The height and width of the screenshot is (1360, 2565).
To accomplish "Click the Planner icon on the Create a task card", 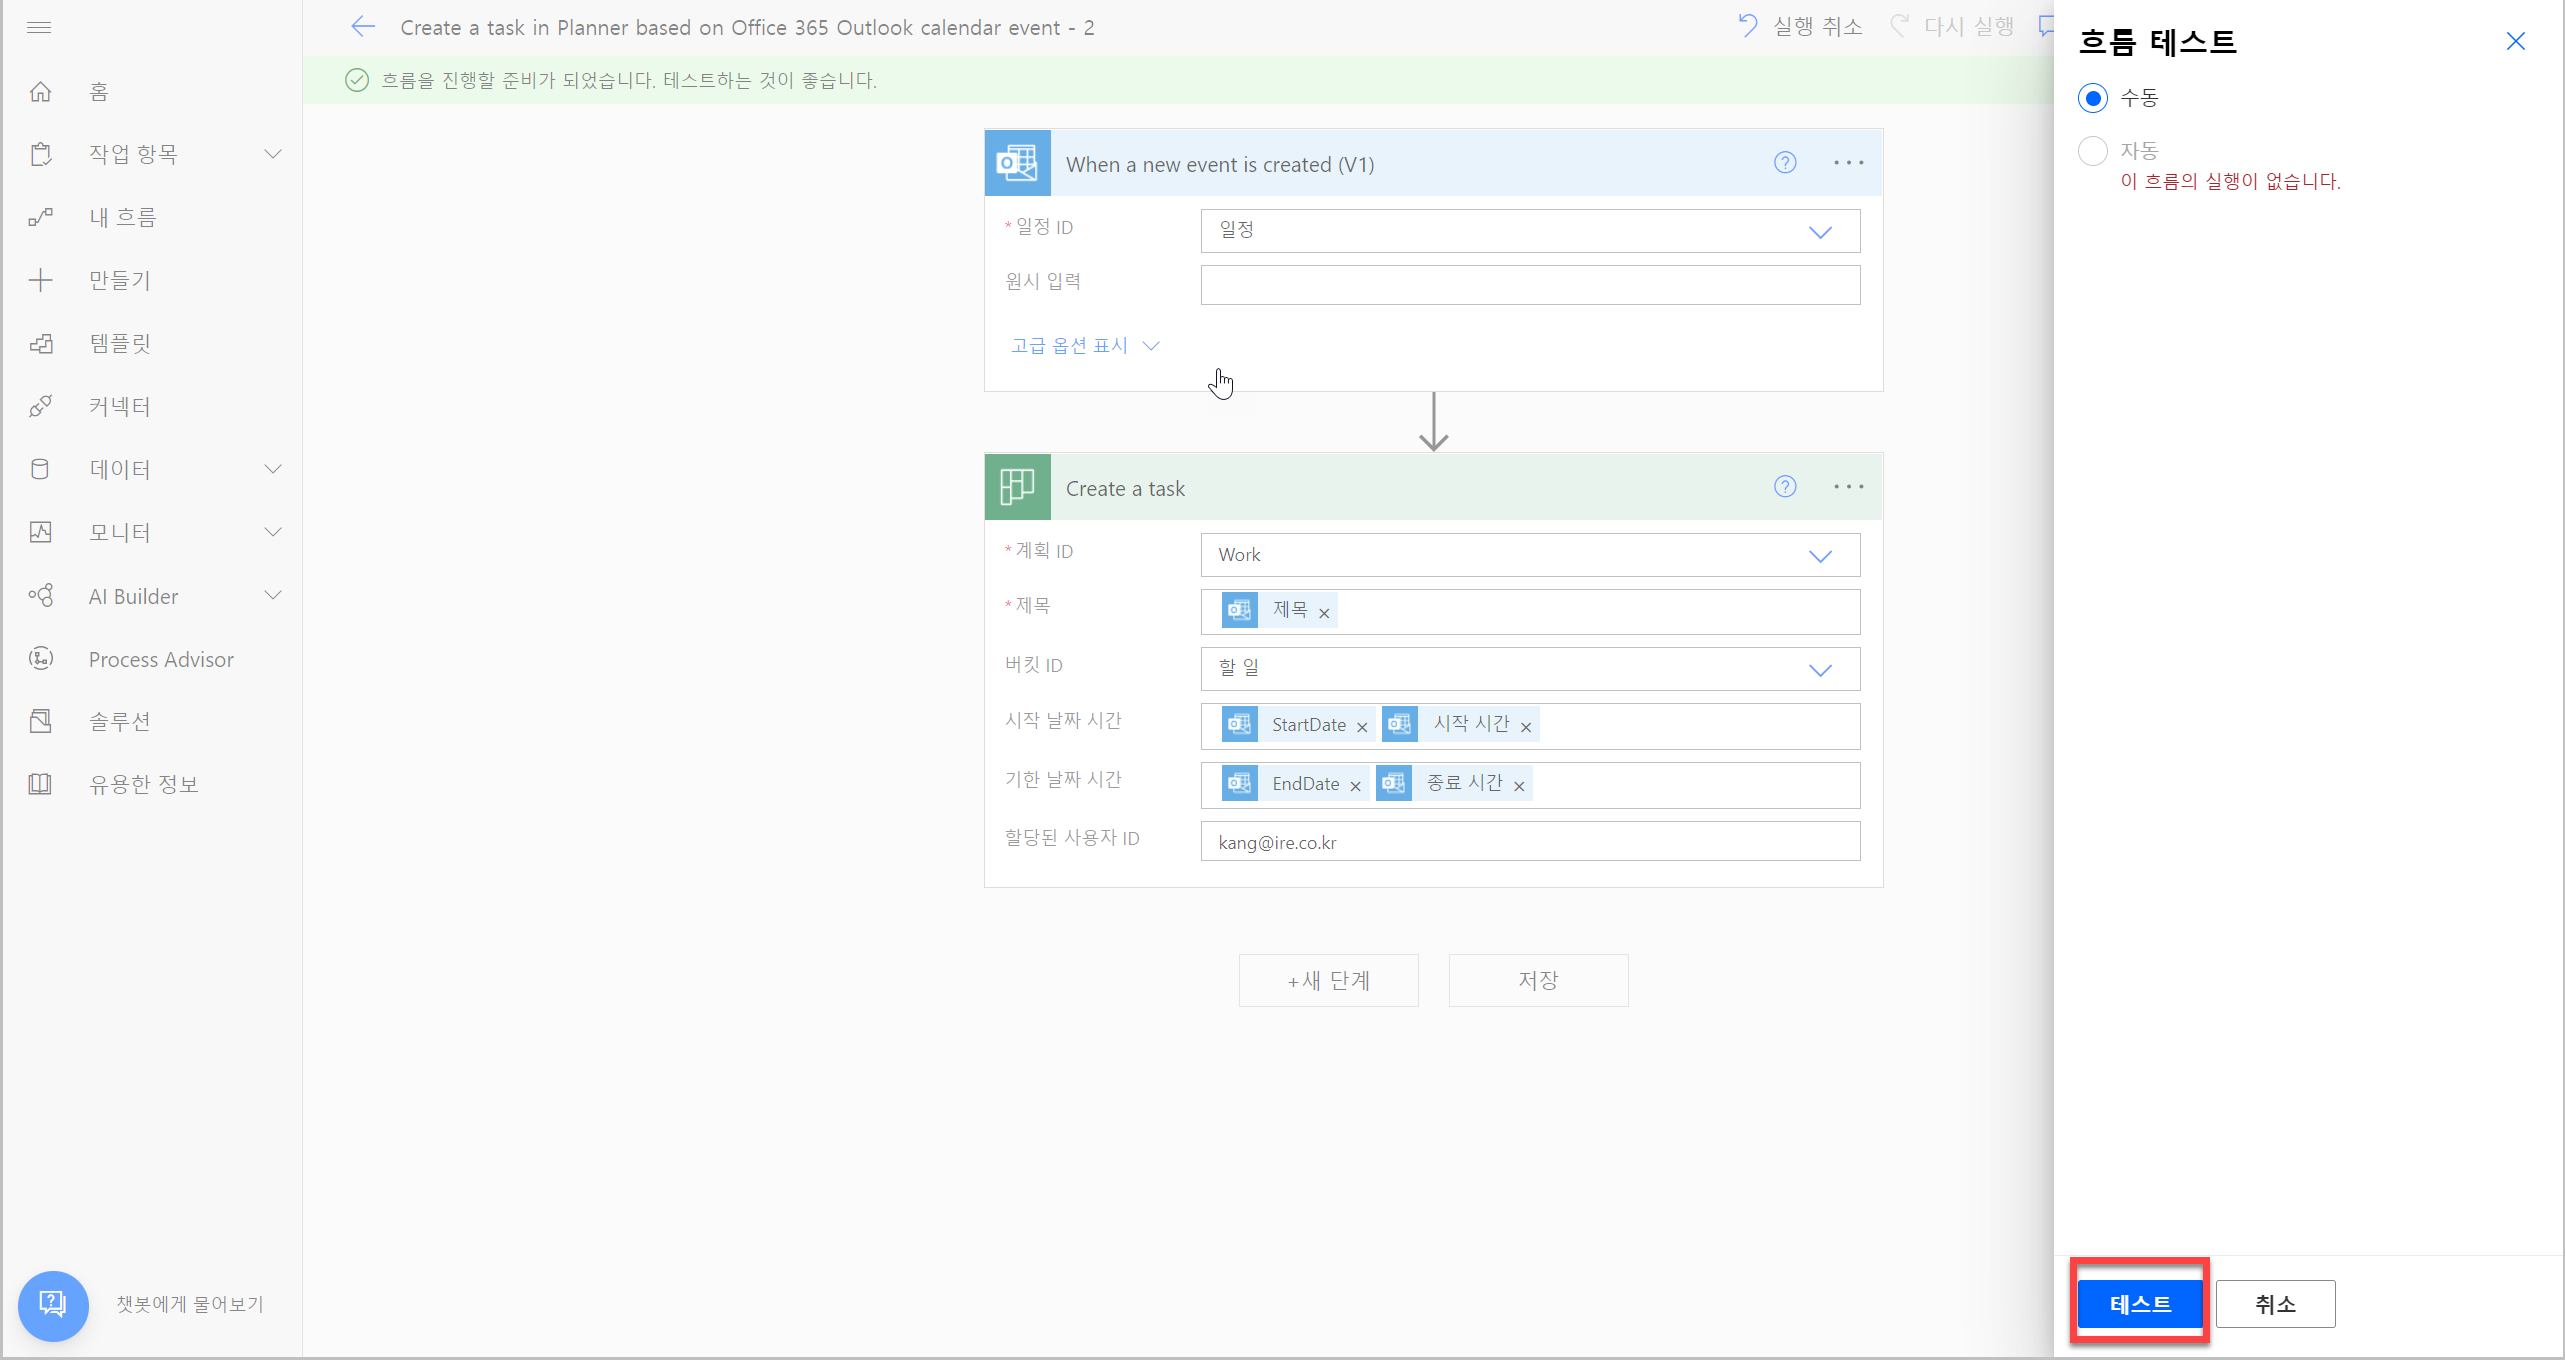I will [1017, 487].
